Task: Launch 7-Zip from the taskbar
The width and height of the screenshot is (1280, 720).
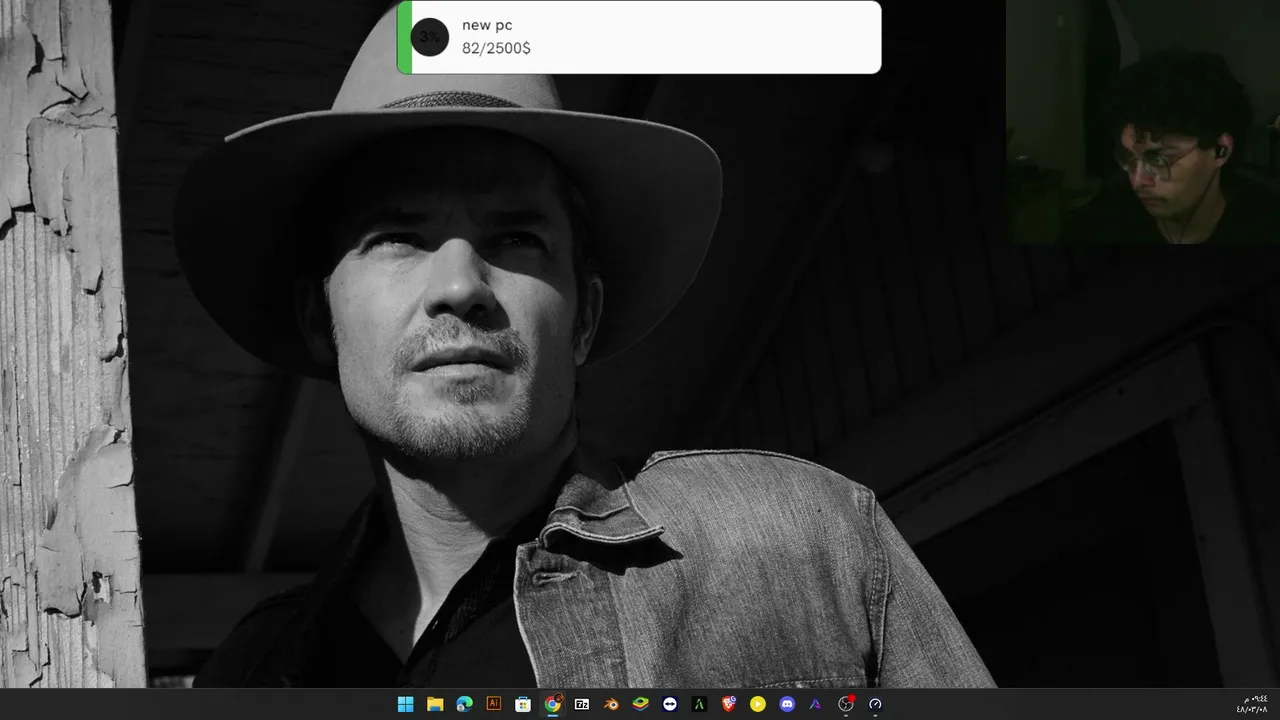Action: [x=581, y=704]
